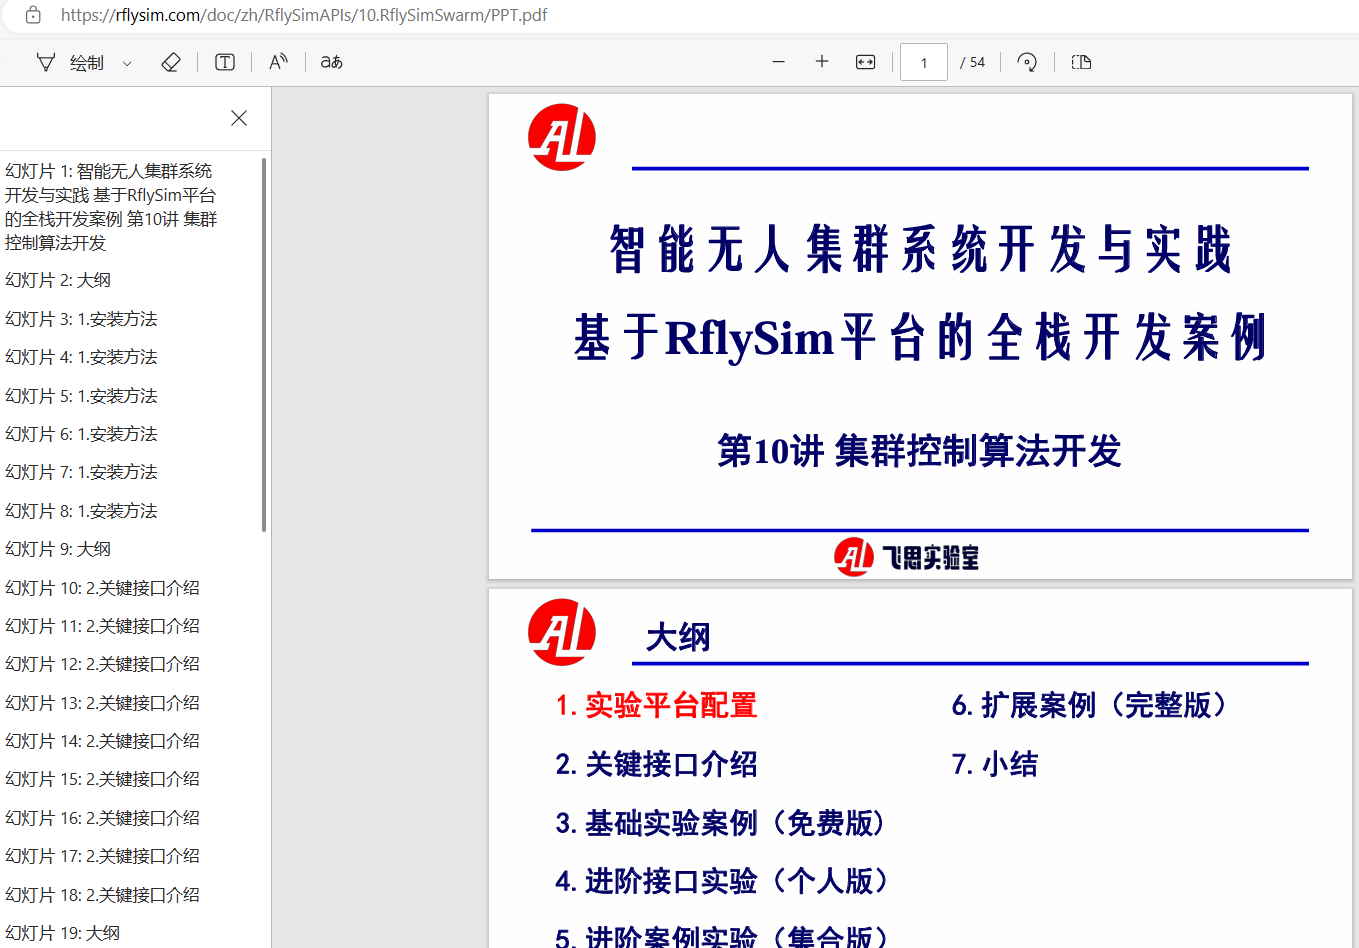Screen dimensions: 1359x948
Task: Go to 幻灯片 19: 大纲
Action: point(62,933)
